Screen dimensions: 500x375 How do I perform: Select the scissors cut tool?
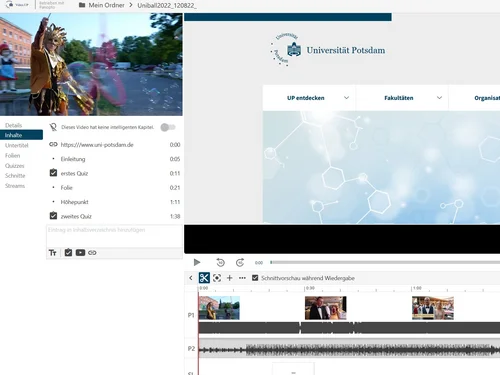point(204,278)
